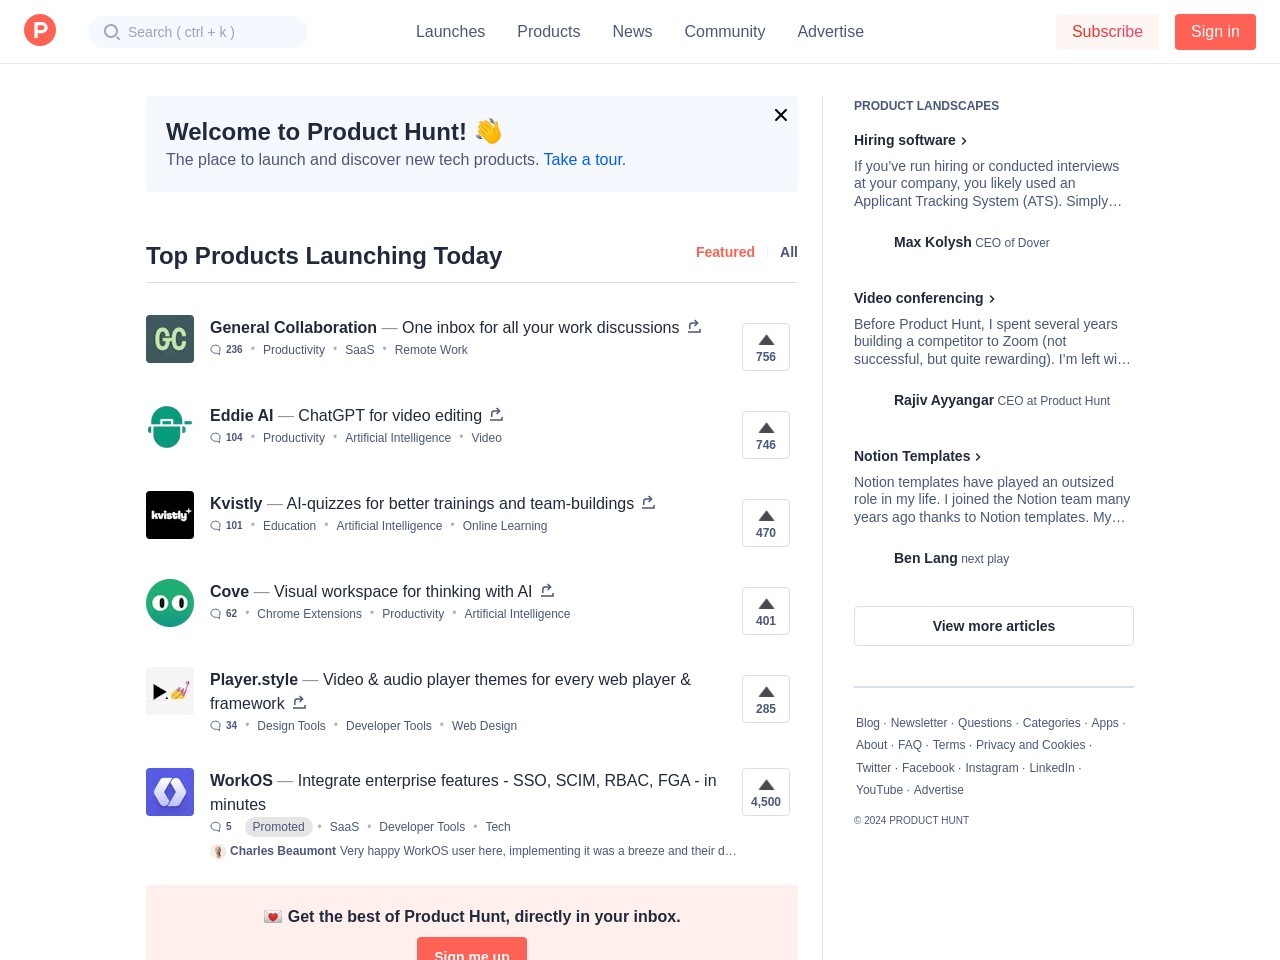Click the Sign me up button
Viewport: 1280px width, 960px height.
pyautogui.click(x=472, y=949)
